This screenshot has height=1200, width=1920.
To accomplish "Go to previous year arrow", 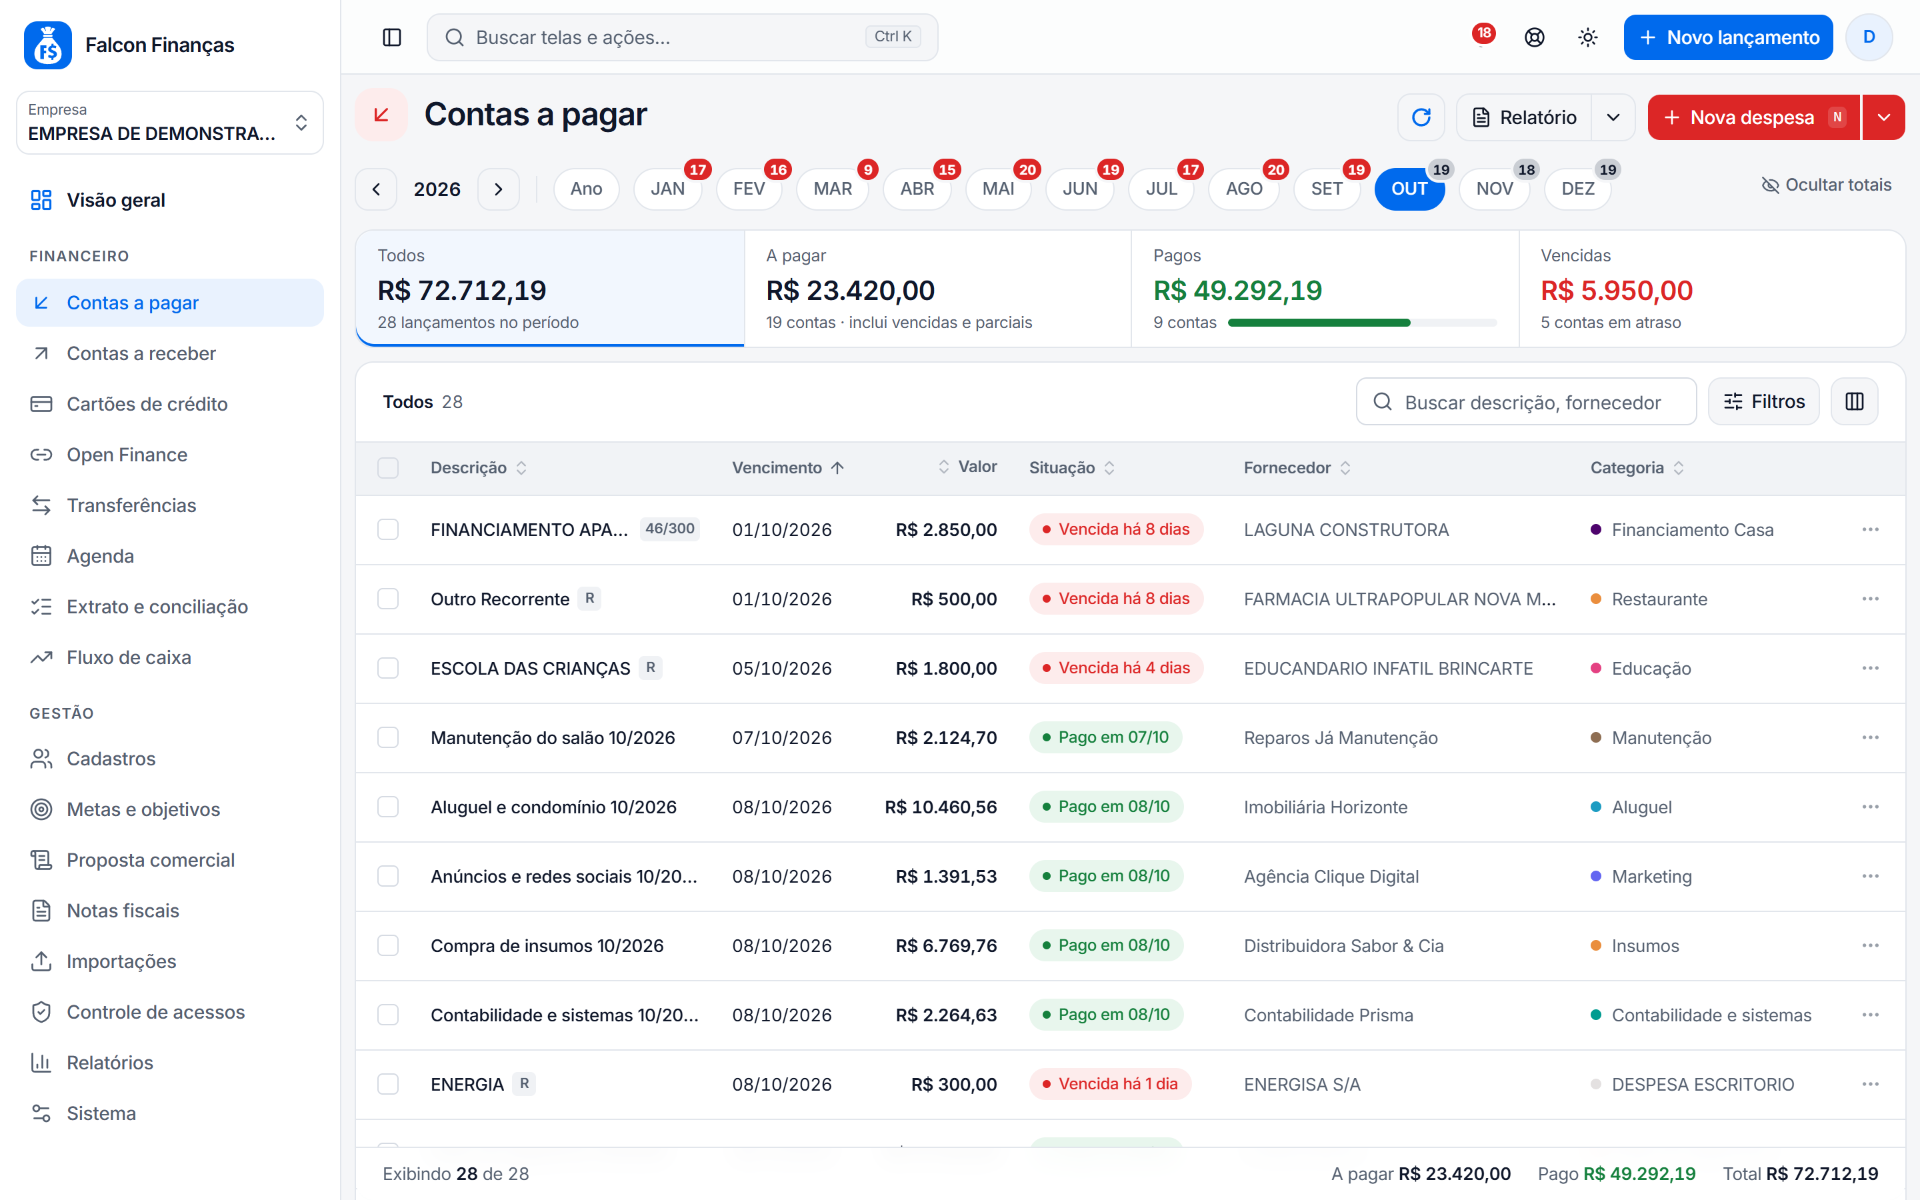I will [x=376, y=189].
